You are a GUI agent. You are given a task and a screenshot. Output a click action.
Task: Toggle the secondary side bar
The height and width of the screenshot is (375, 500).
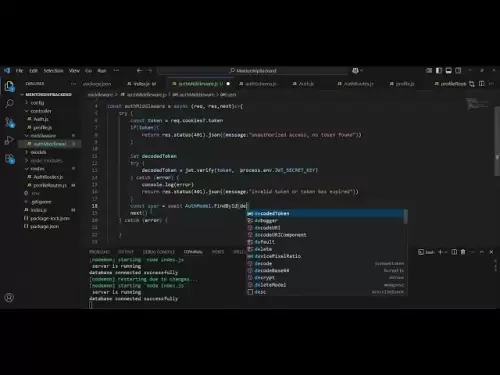[458, 71]
